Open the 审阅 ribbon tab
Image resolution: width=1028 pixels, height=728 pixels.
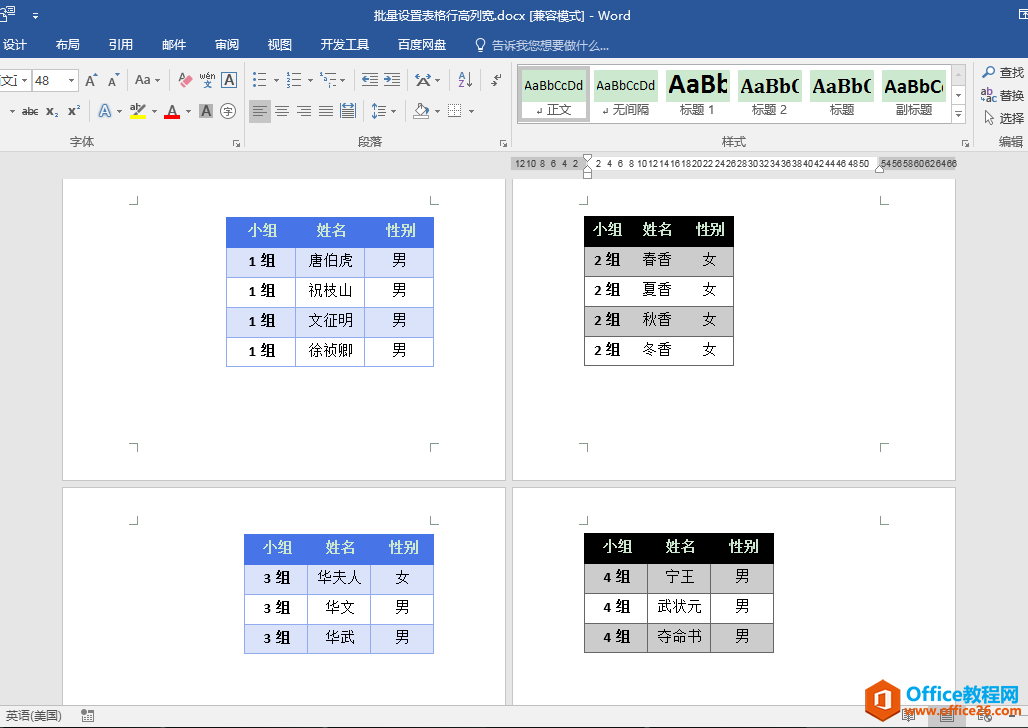(x=227, y=45)
